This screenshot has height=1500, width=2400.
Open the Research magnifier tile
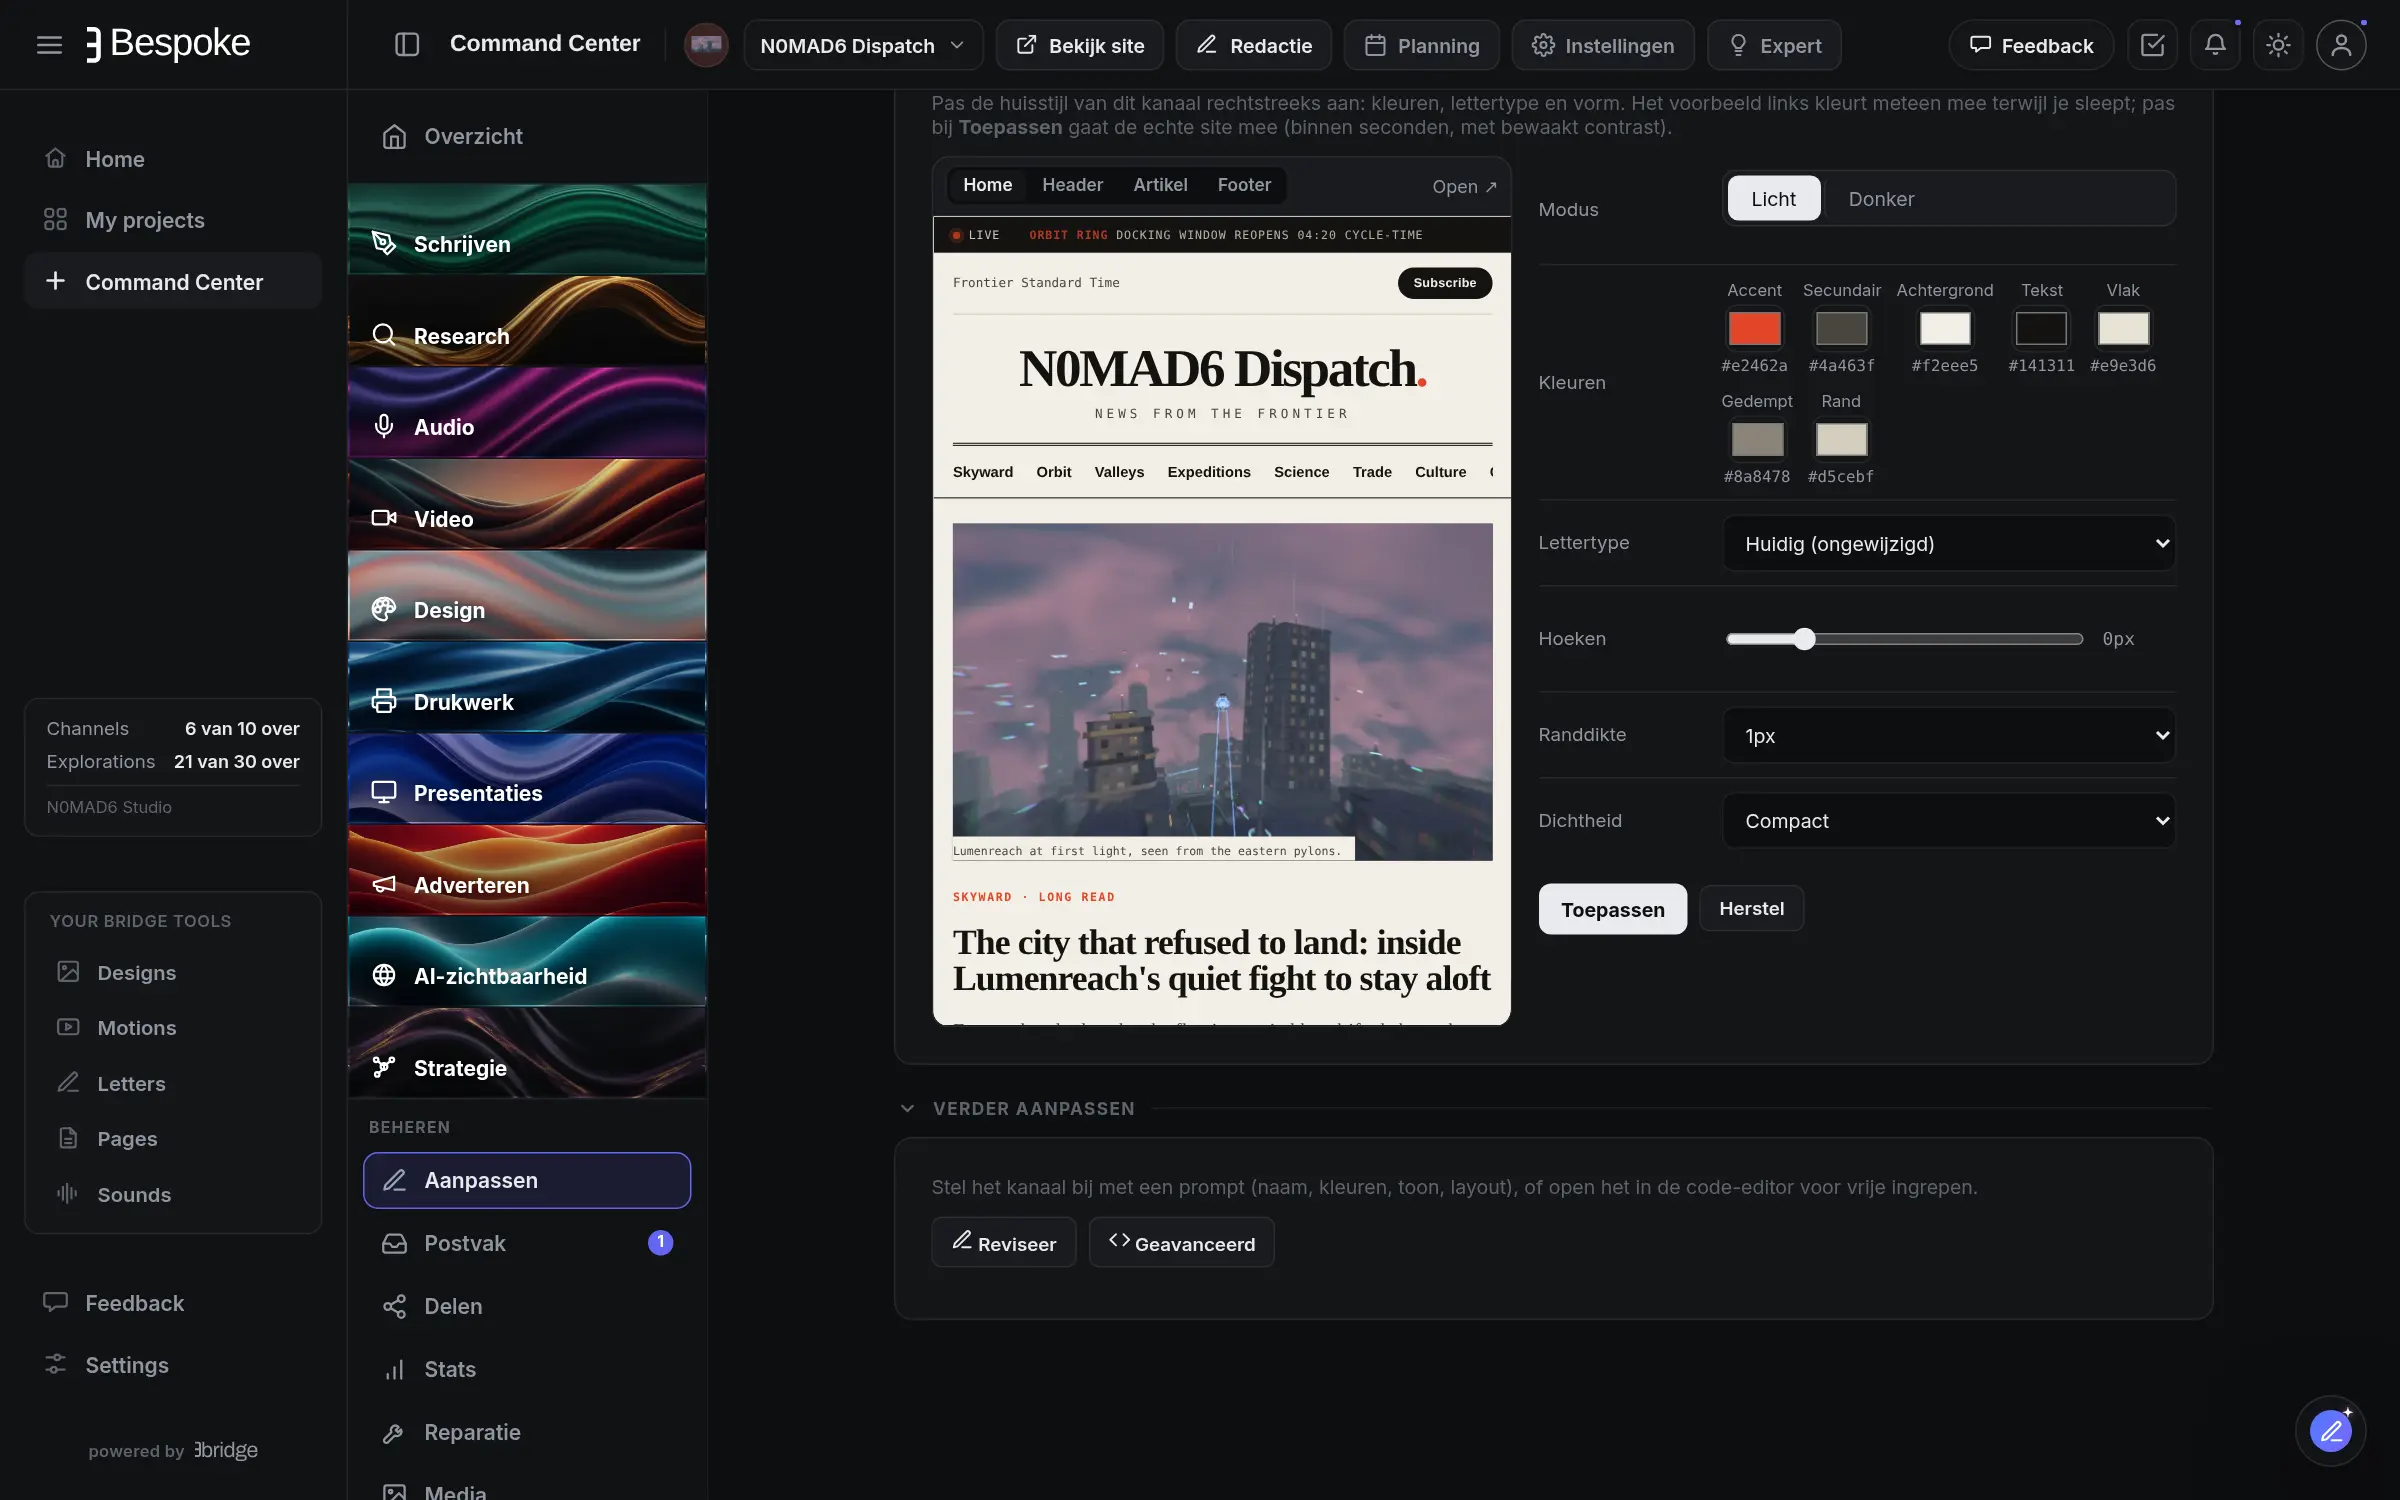click(527, 320)
